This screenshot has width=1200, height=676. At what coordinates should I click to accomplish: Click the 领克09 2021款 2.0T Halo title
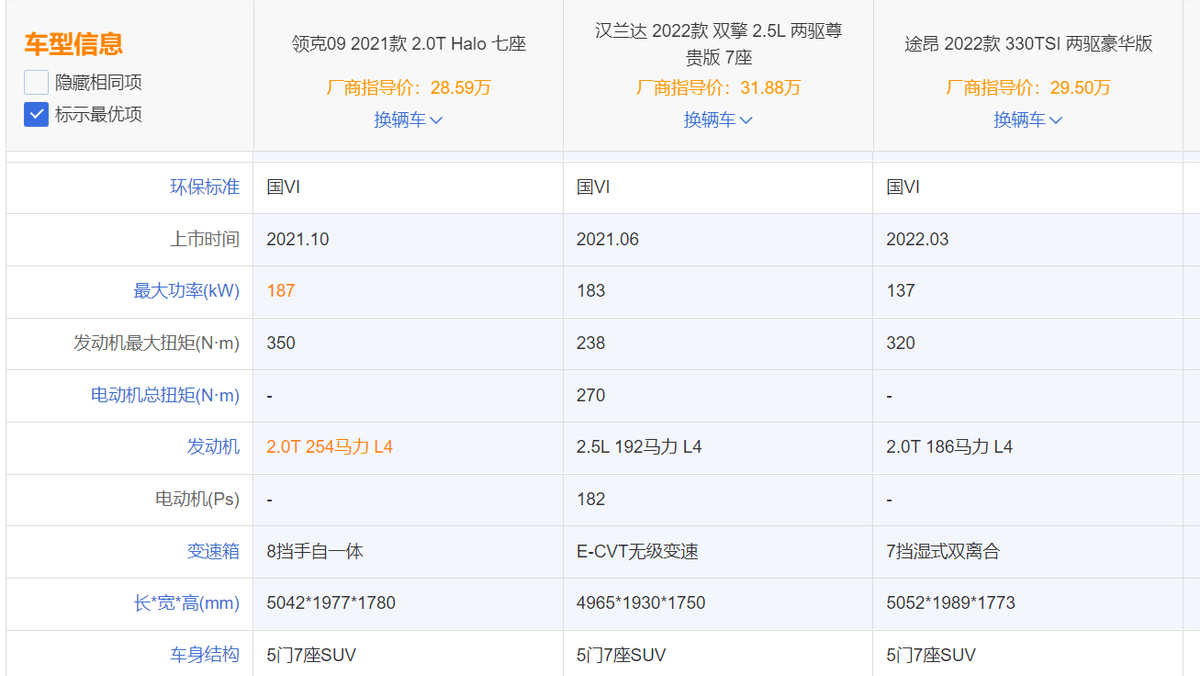(x=408, y=44)
